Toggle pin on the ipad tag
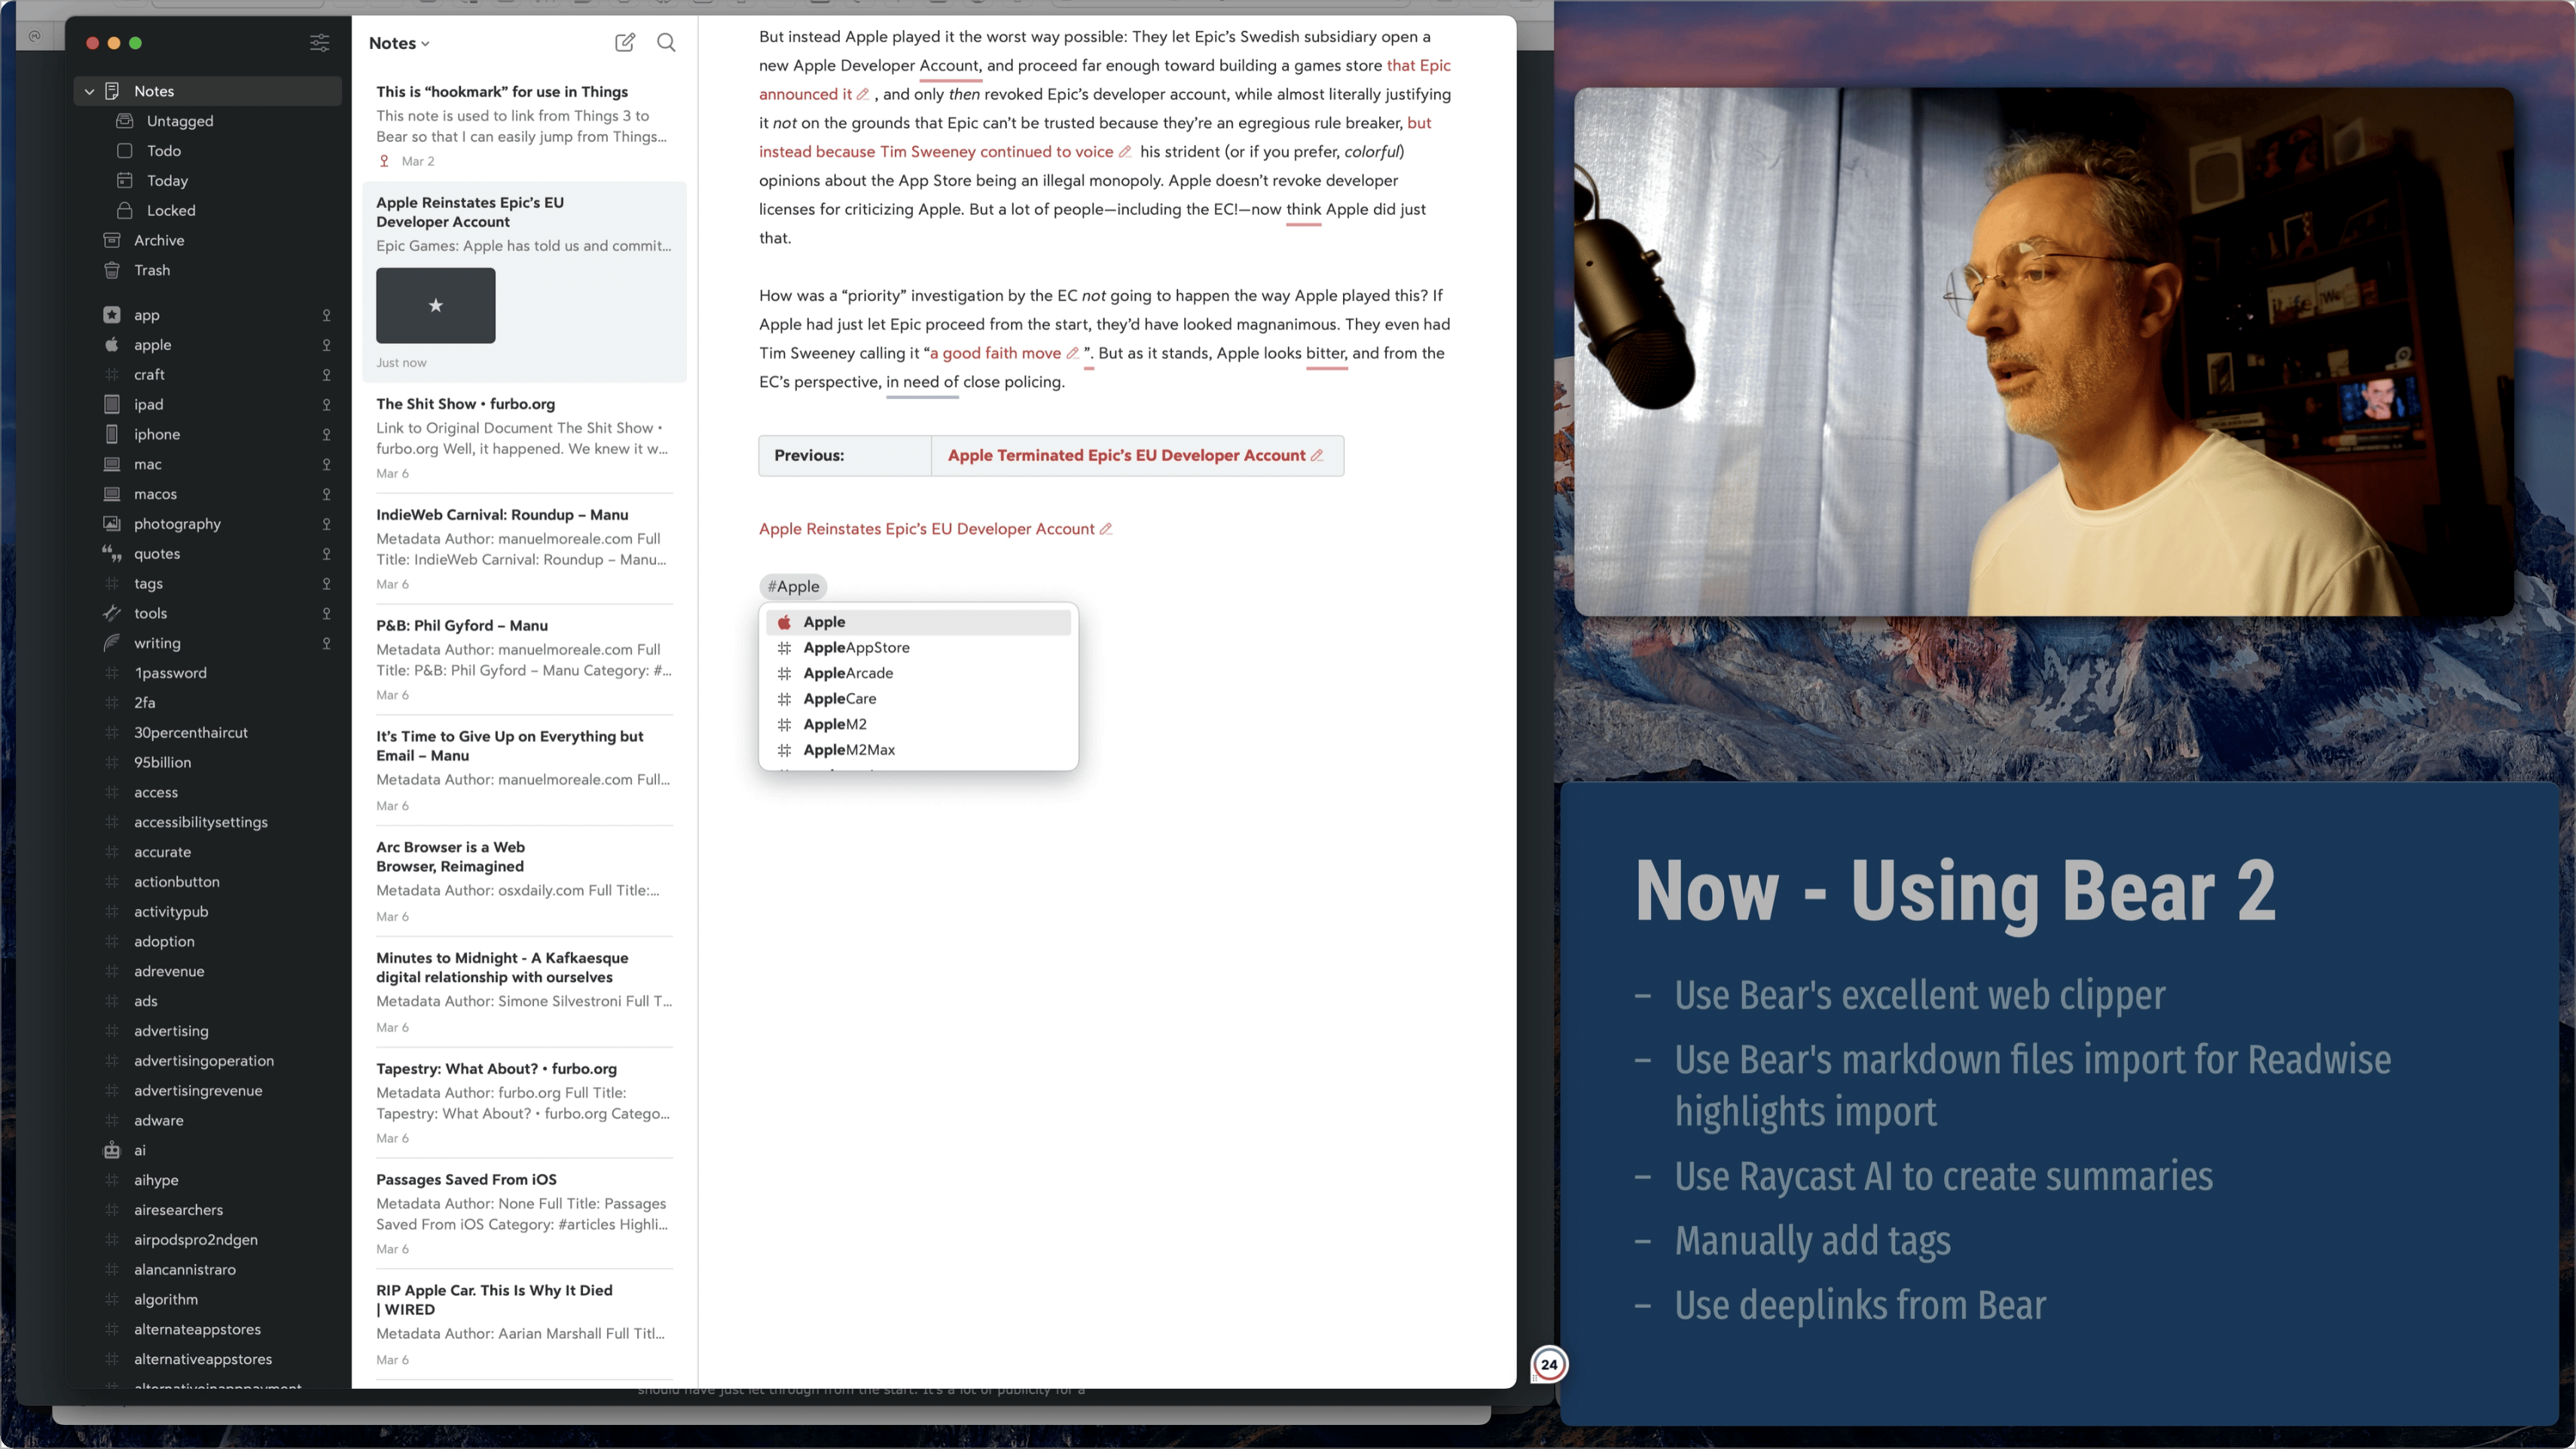Screen dimensions: 2576x1449 (326, 405)
